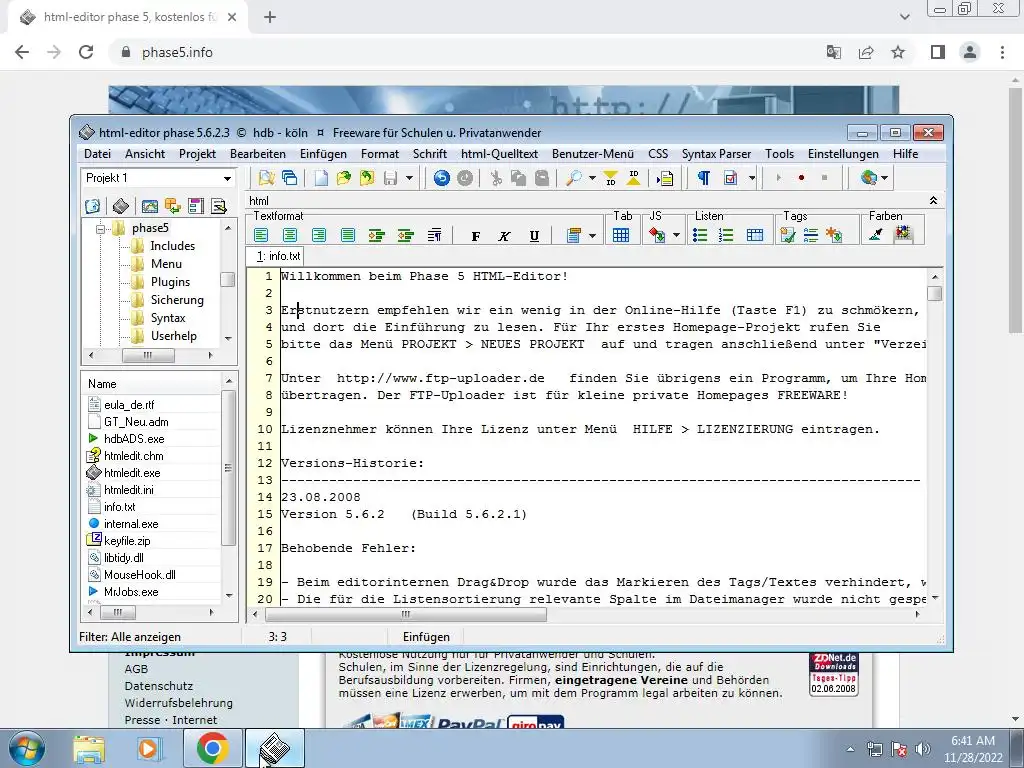Viewport: 1024px width, 768px height.
Task: Click the Widerrufsbelehrung link on webpage
Action: pos(178,703)
